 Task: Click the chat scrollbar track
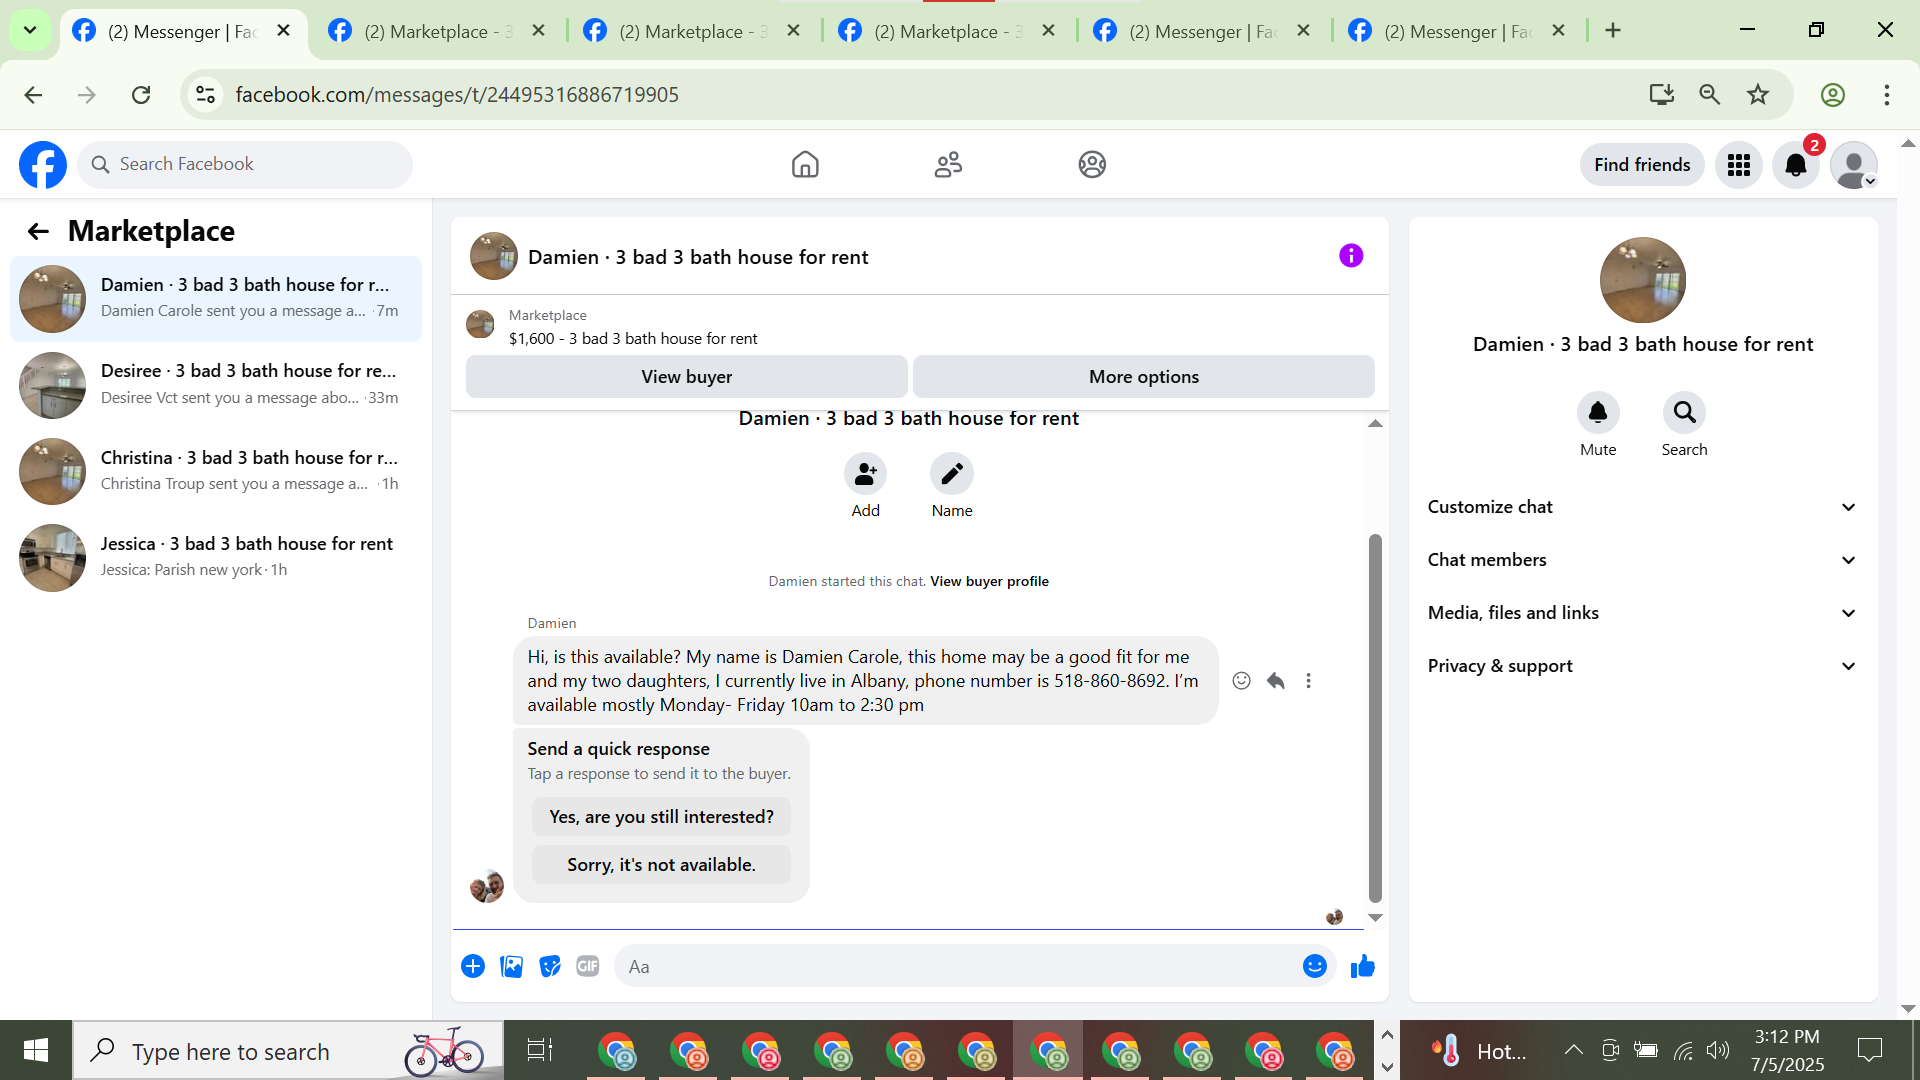point(1375,480)
